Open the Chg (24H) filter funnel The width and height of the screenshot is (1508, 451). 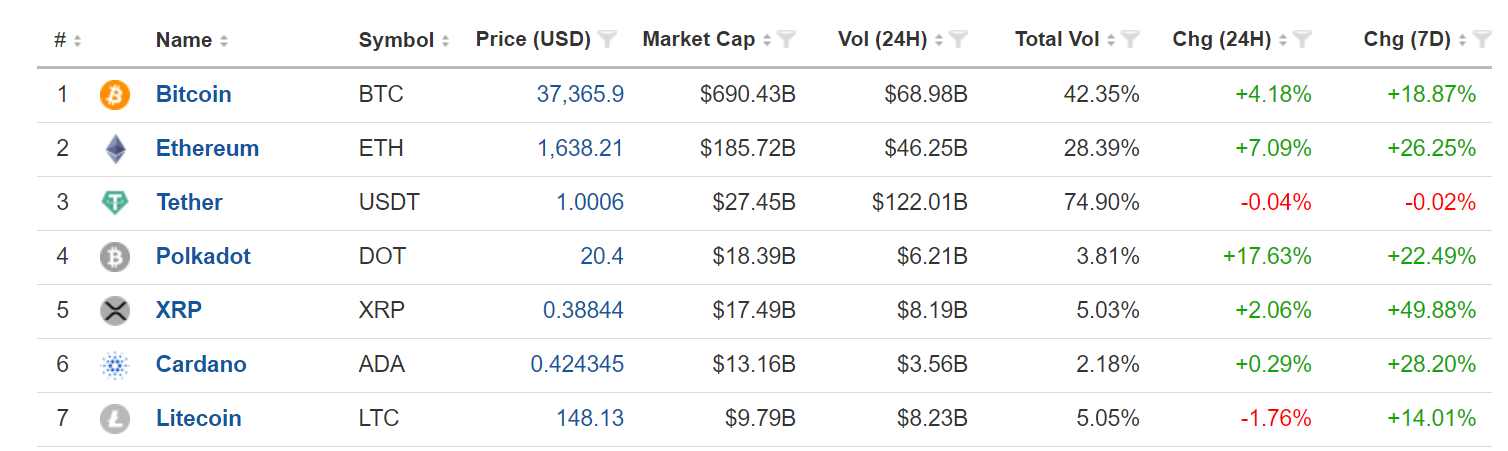coord(1302,40)
